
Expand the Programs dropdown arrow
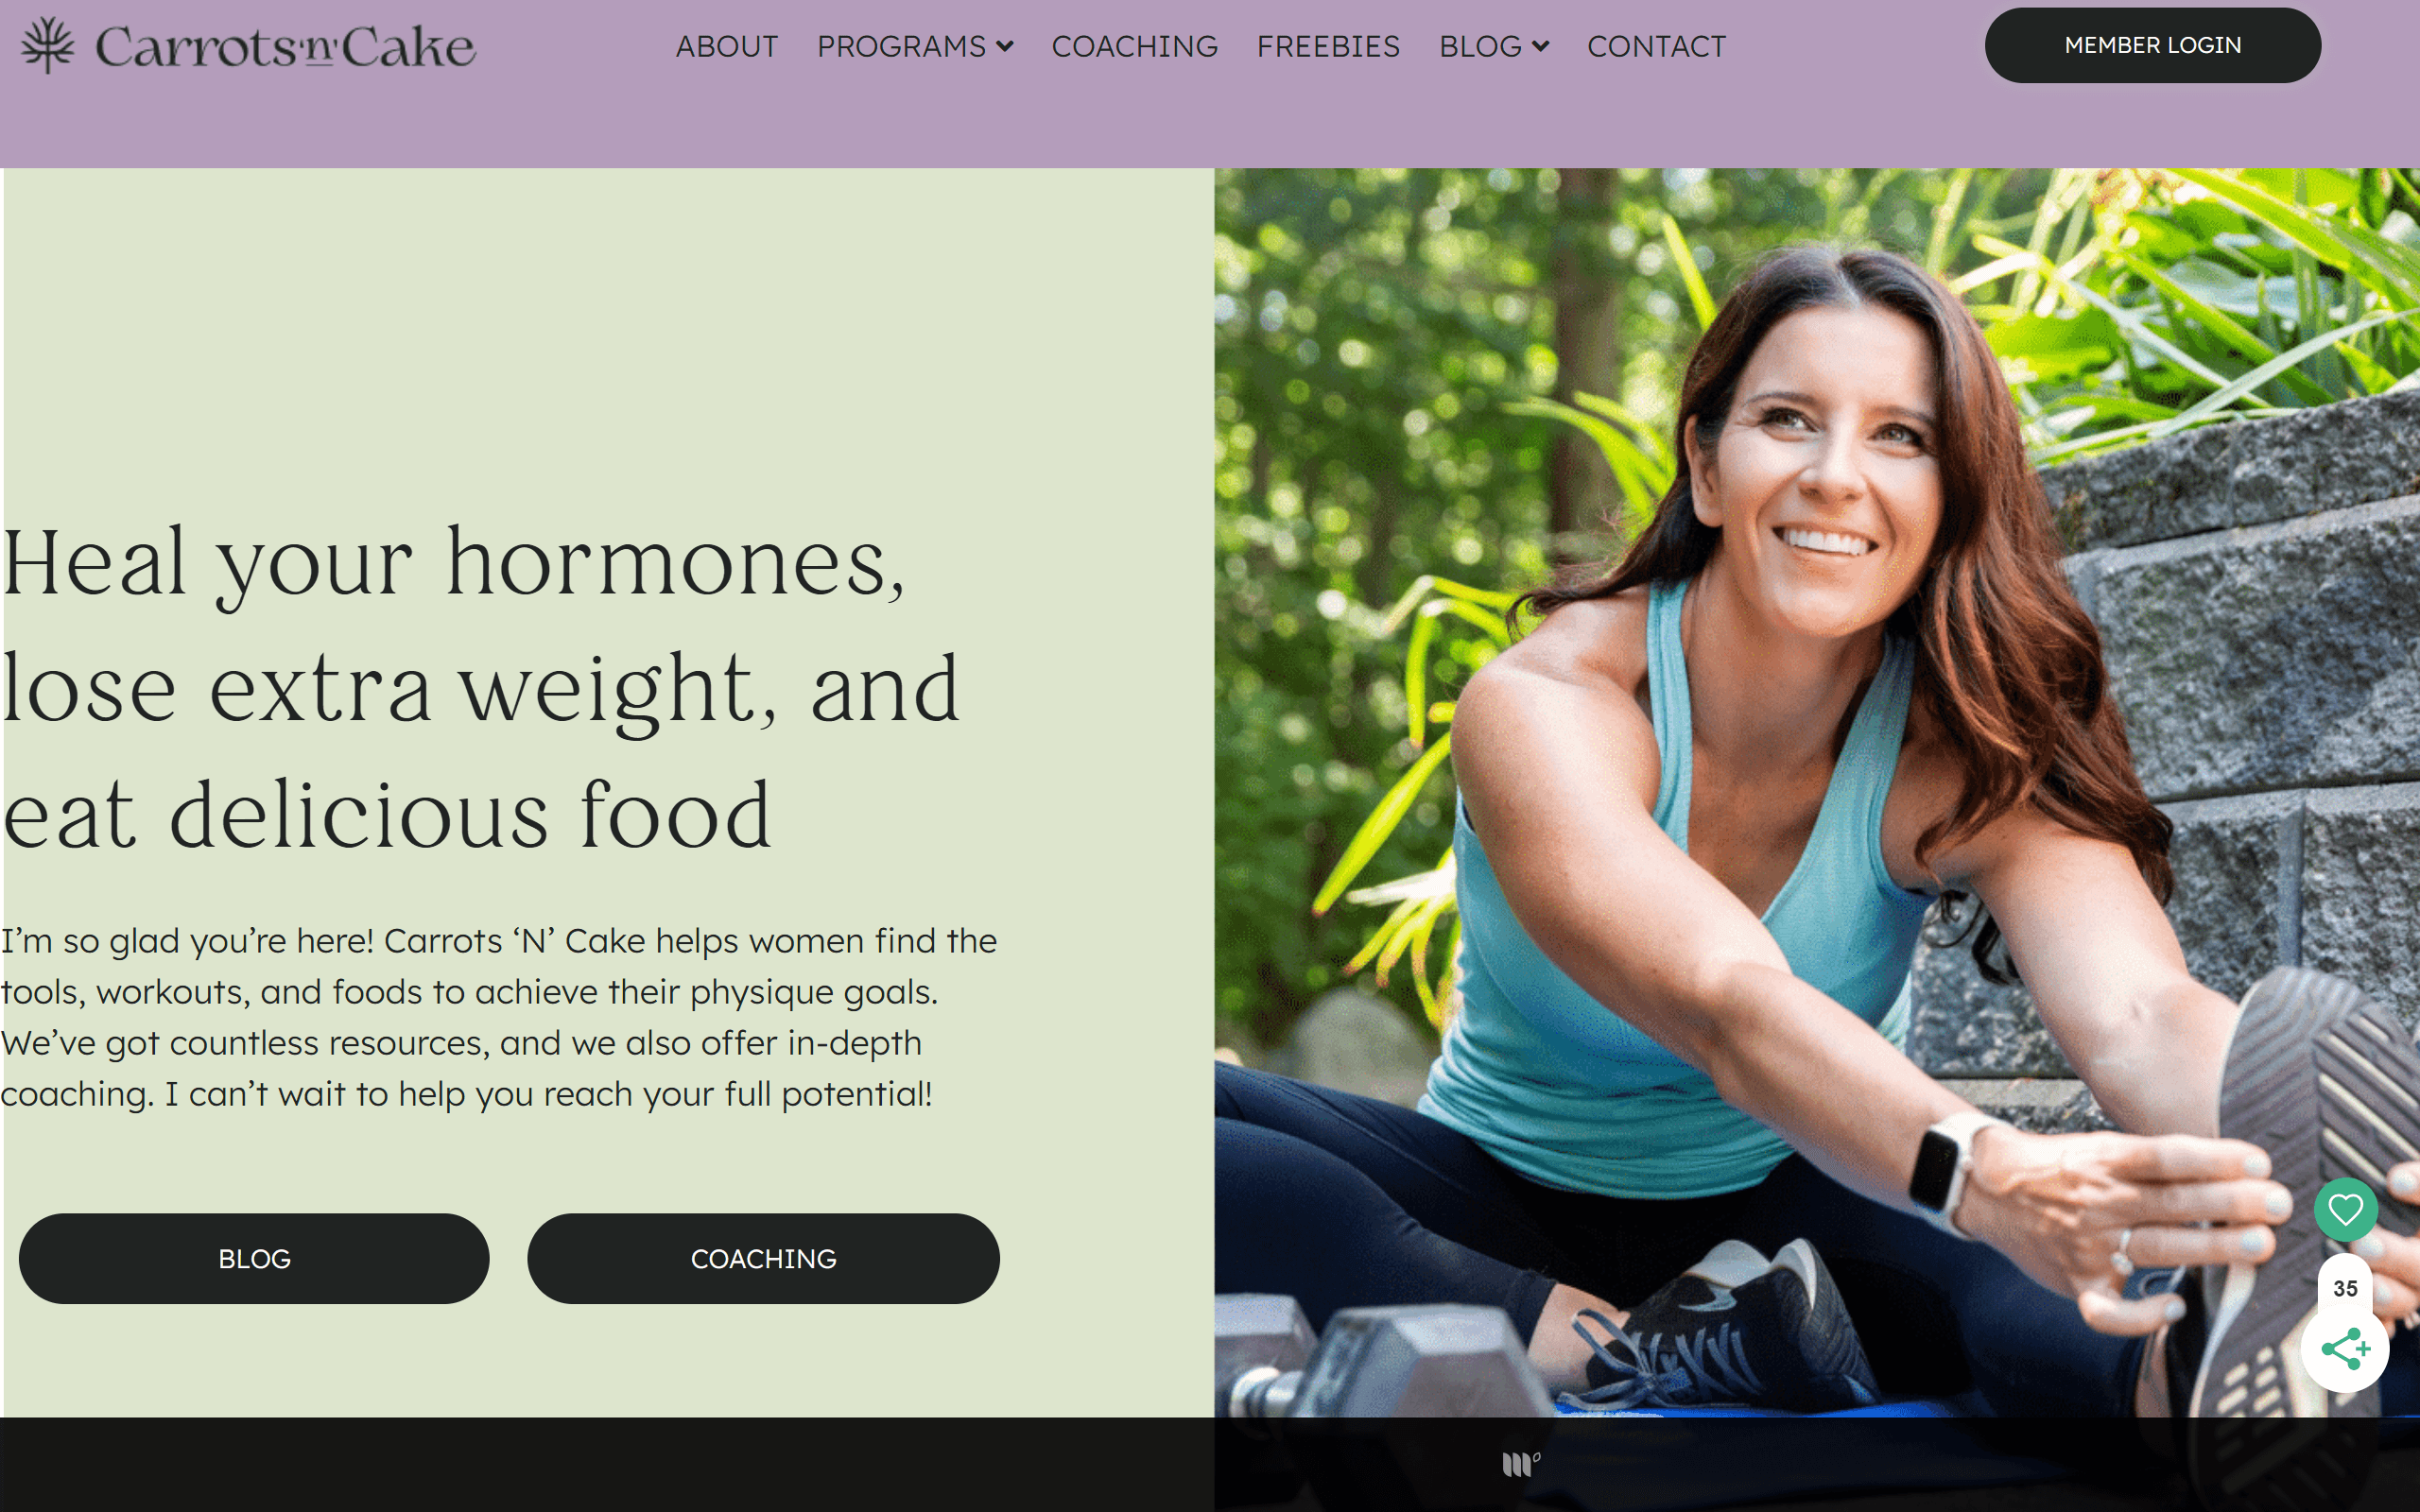pos(1005,46)
